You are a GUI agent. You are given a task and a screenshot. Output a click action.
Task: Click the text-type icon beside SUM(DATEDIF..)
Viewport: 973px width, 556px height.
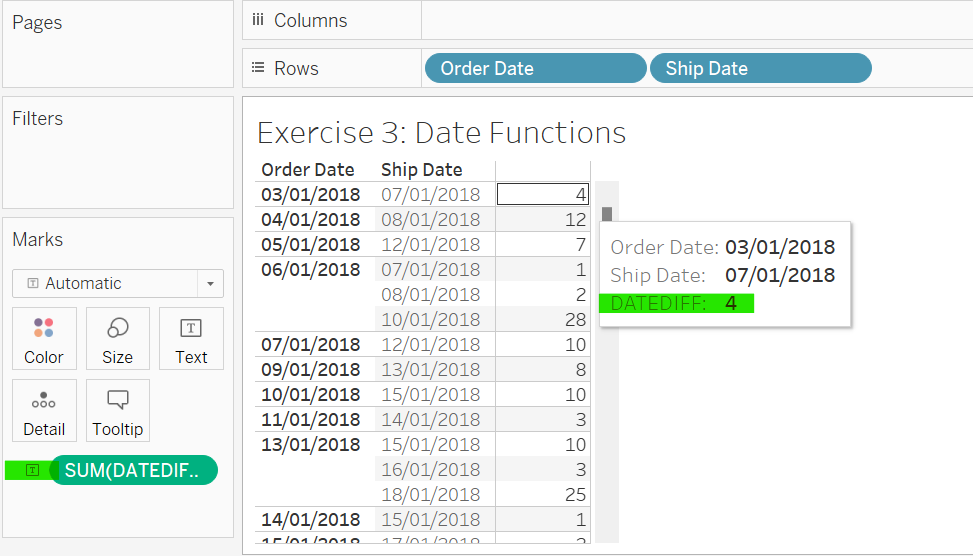[x=33, y=470]
